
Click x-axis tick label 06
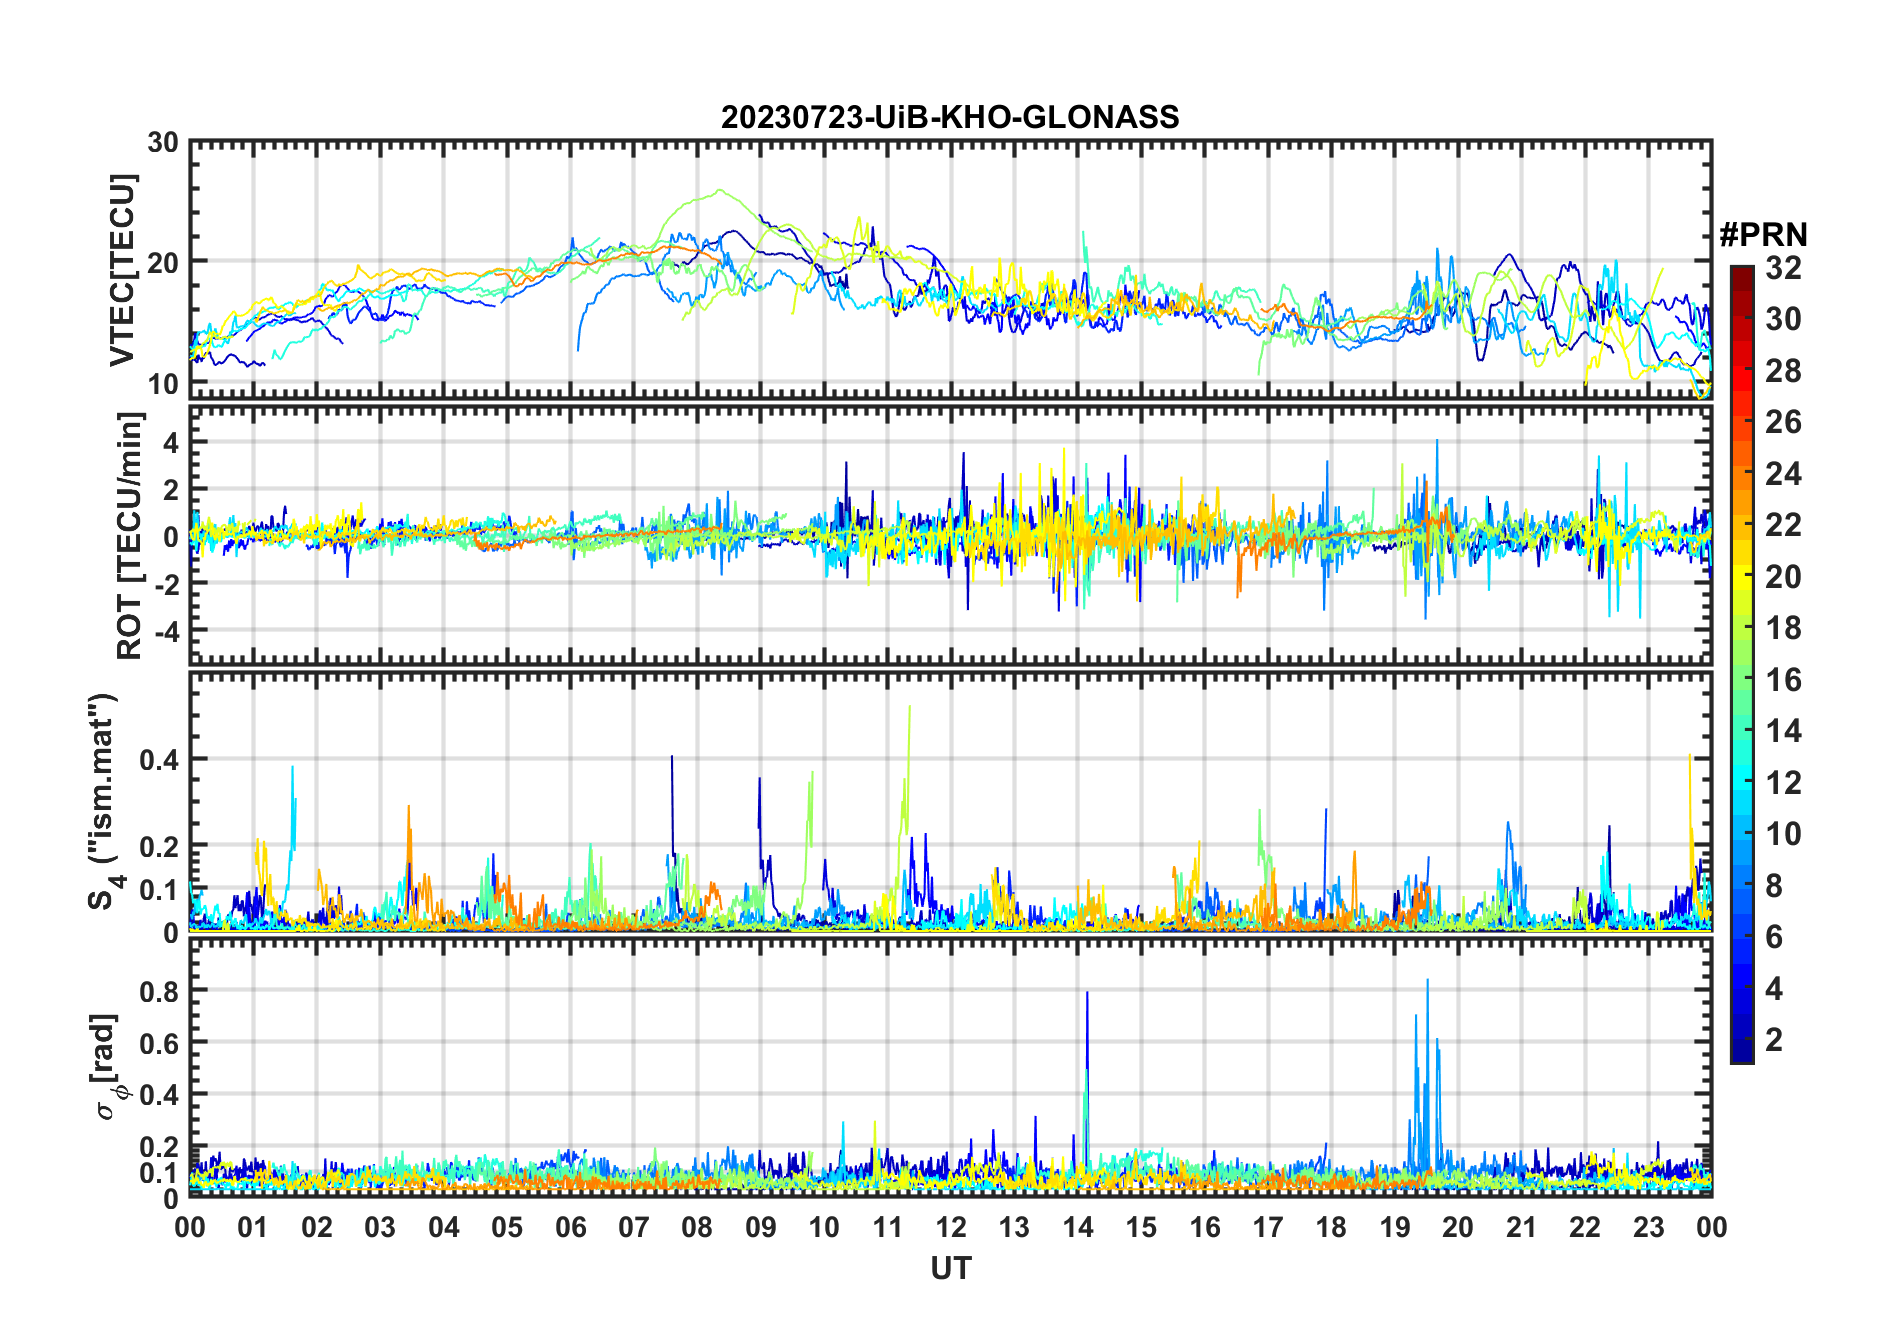click(x=571, y=1227)
